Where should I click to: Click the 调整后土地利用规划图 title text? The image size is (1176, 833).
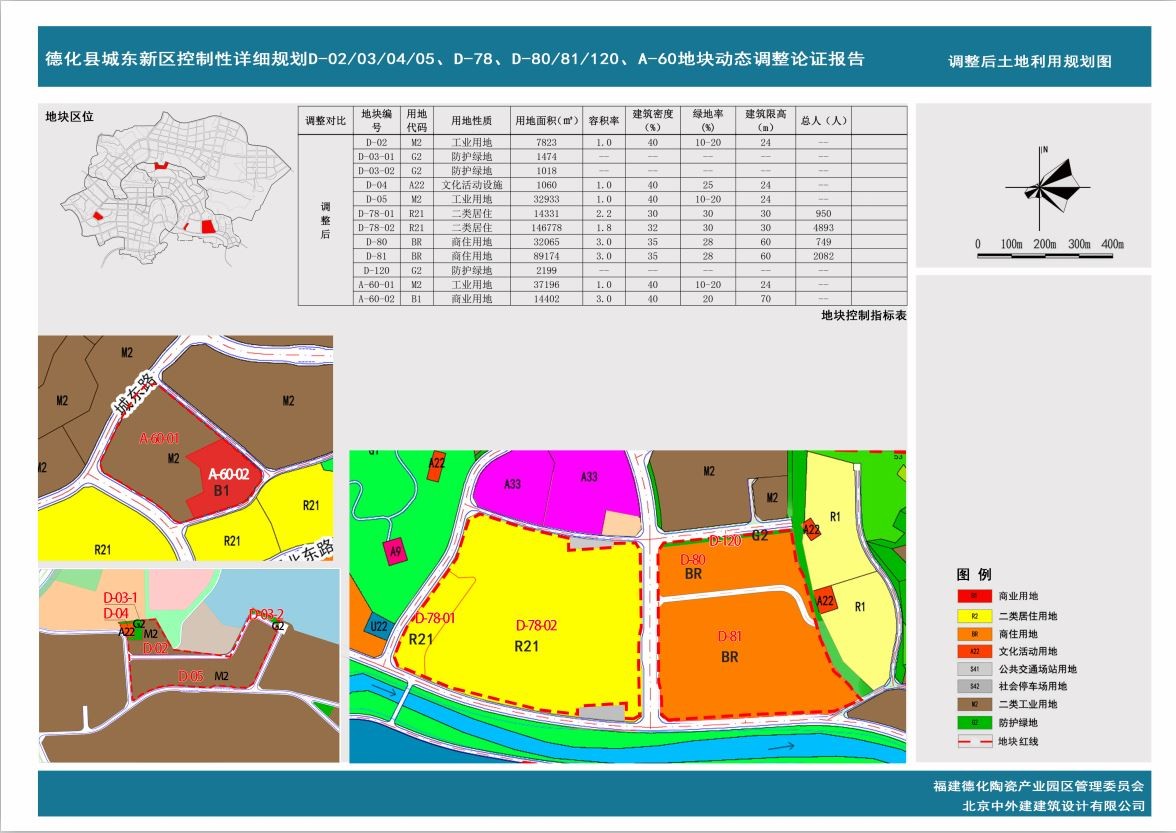(x=1029, y=61)
